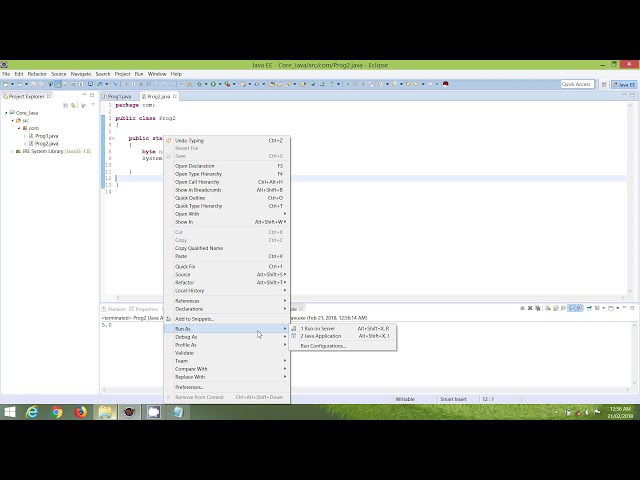640x480 pixels.
Task: Open the Open Perspective icon
Action: click(x=604, y=84)
